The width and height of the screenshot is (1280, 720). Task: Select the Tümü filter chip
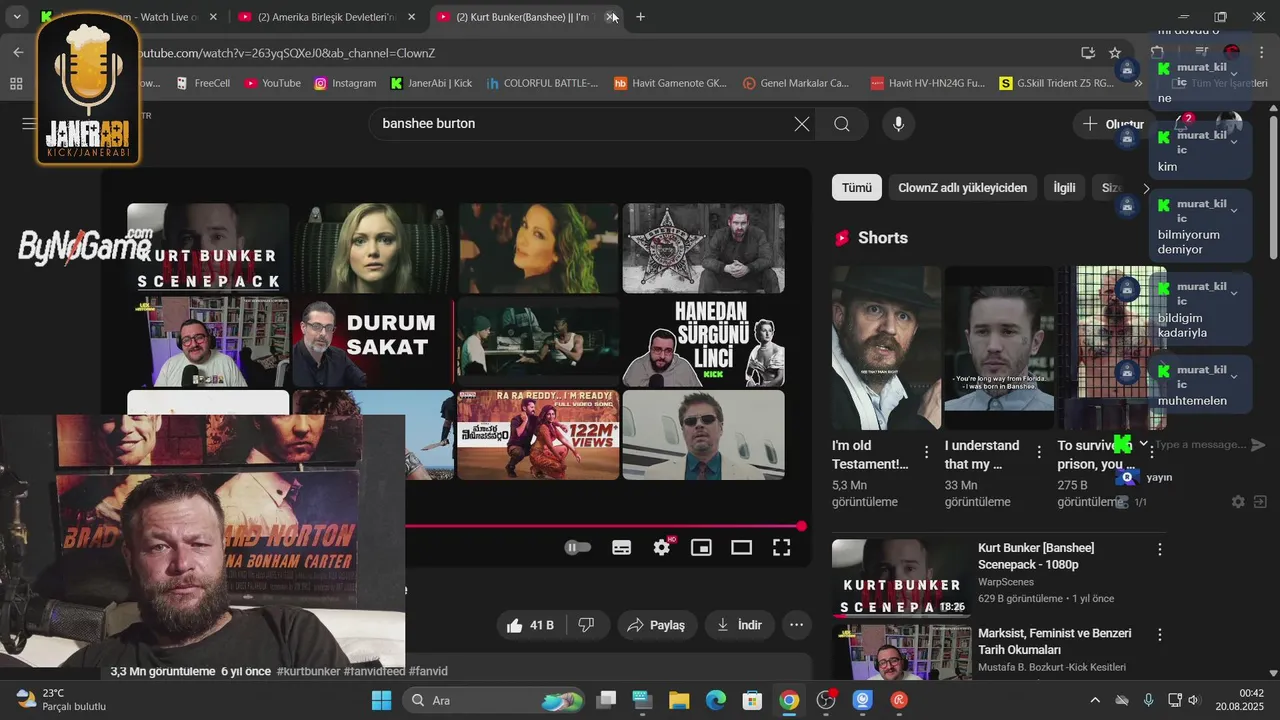pos(856,187)
